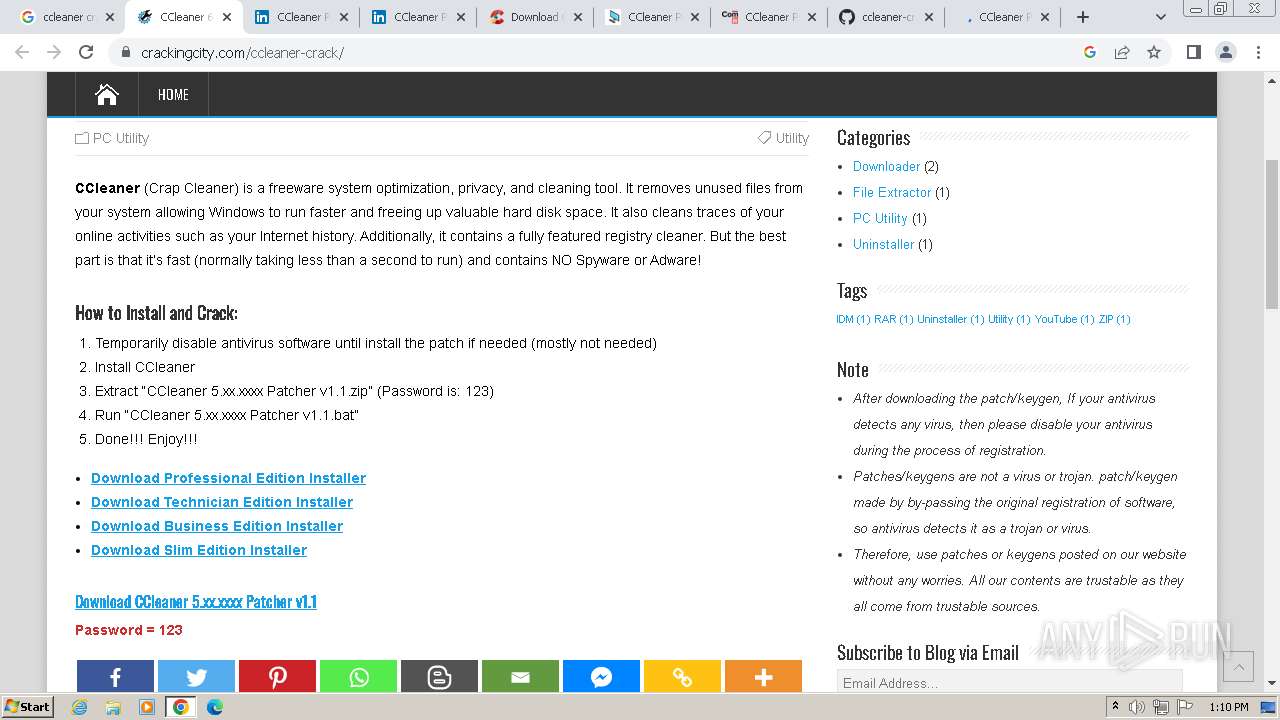Open Chrome share page icon
Screen dimensions: 1280x720
pyautogui.click(x=1122, y=52)
